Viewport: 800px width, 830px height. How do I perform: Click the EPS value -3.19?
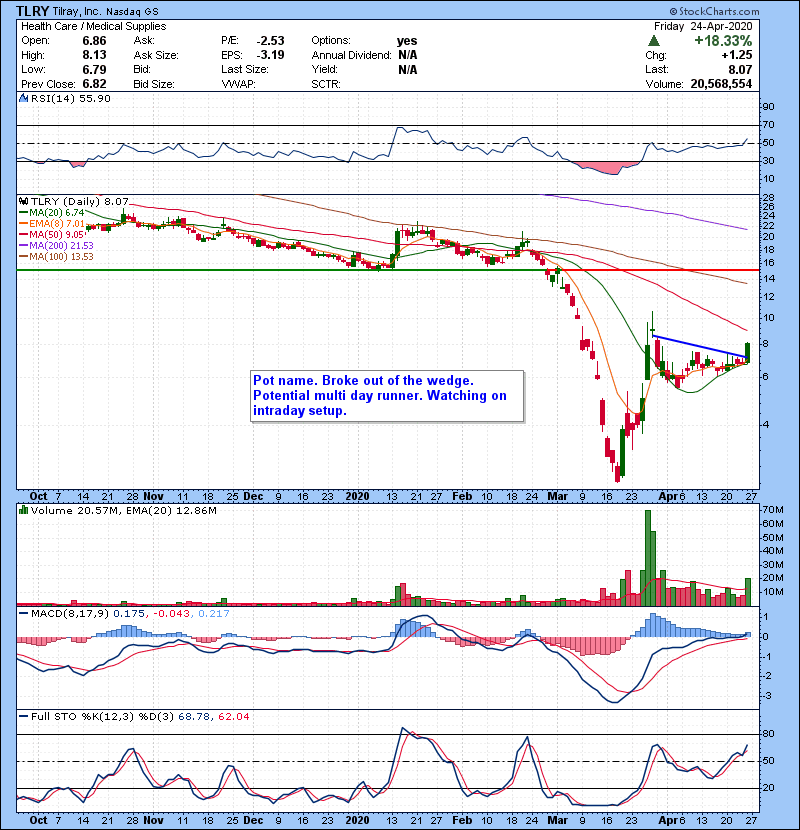(271, 55)
